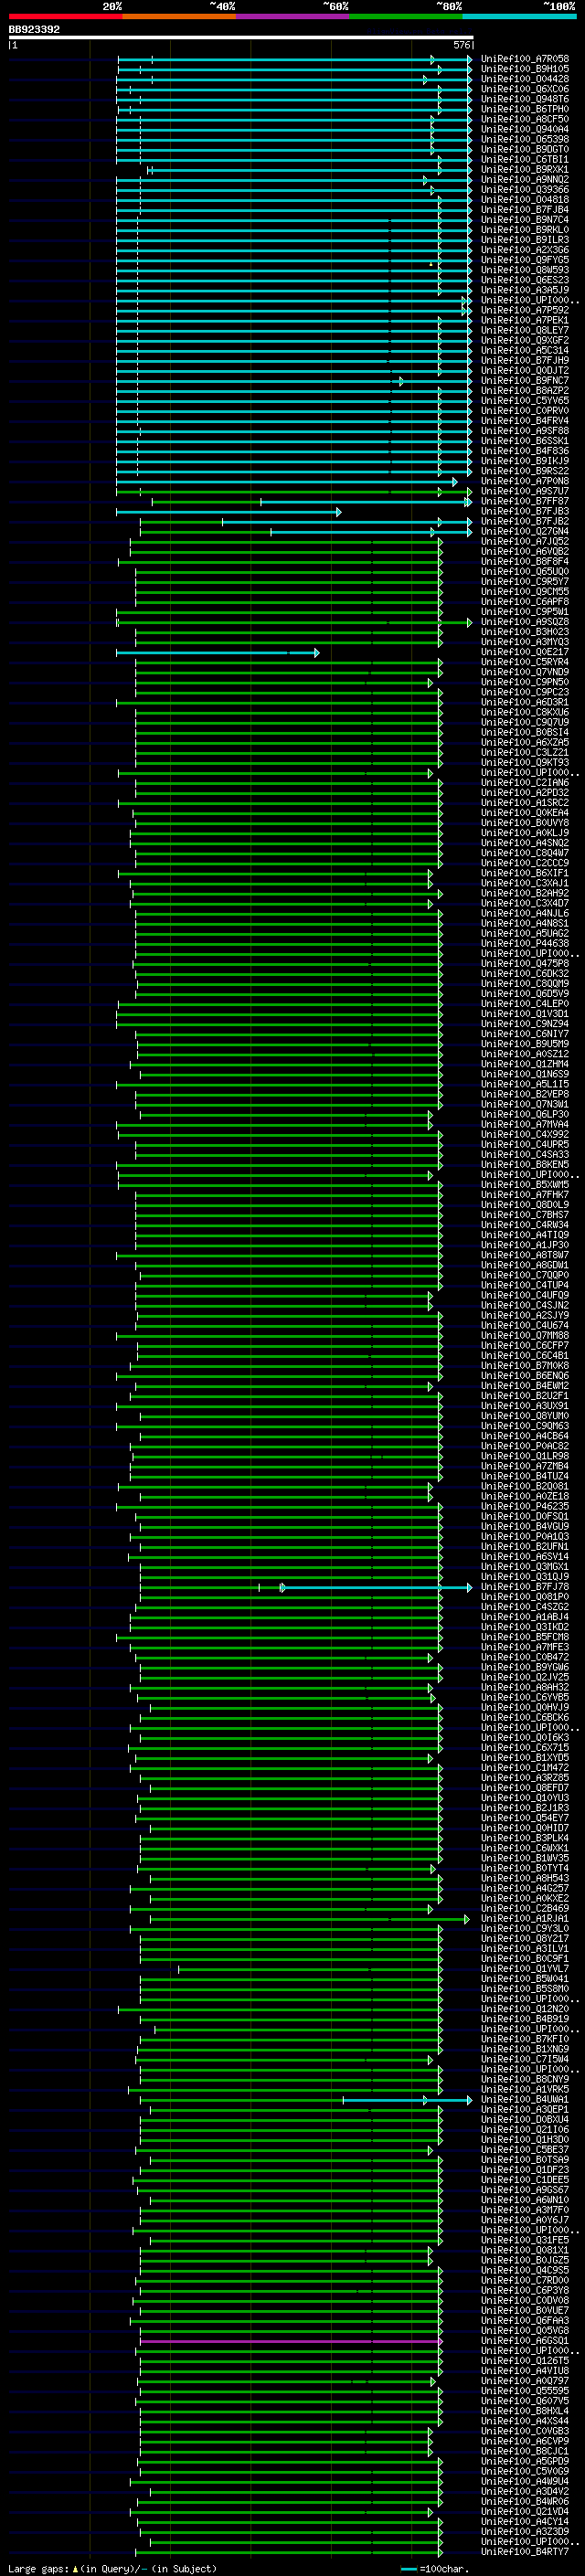Click hit label UniRef100_Q8LEY7
This screenshot has width=585, height=2576.
(x=525, y=330)
